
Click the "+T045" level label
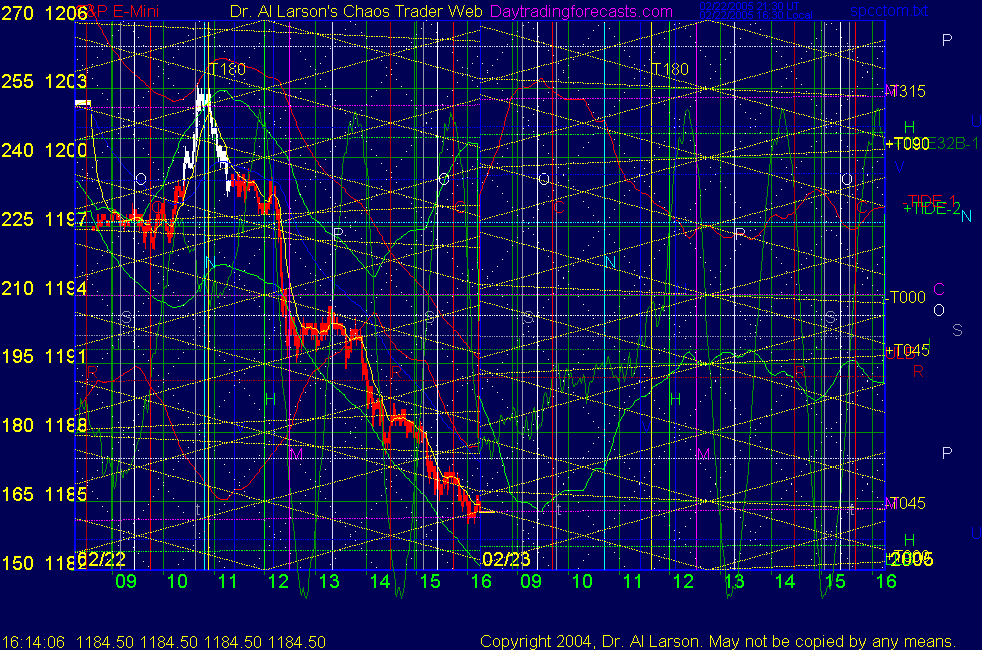(x=907, y=350)
